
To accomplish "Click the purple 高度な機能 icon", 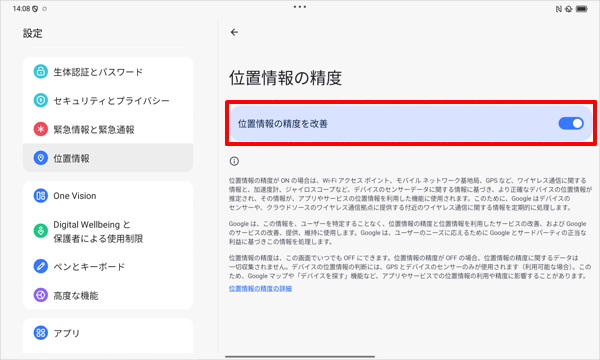I will pos(41,295).
